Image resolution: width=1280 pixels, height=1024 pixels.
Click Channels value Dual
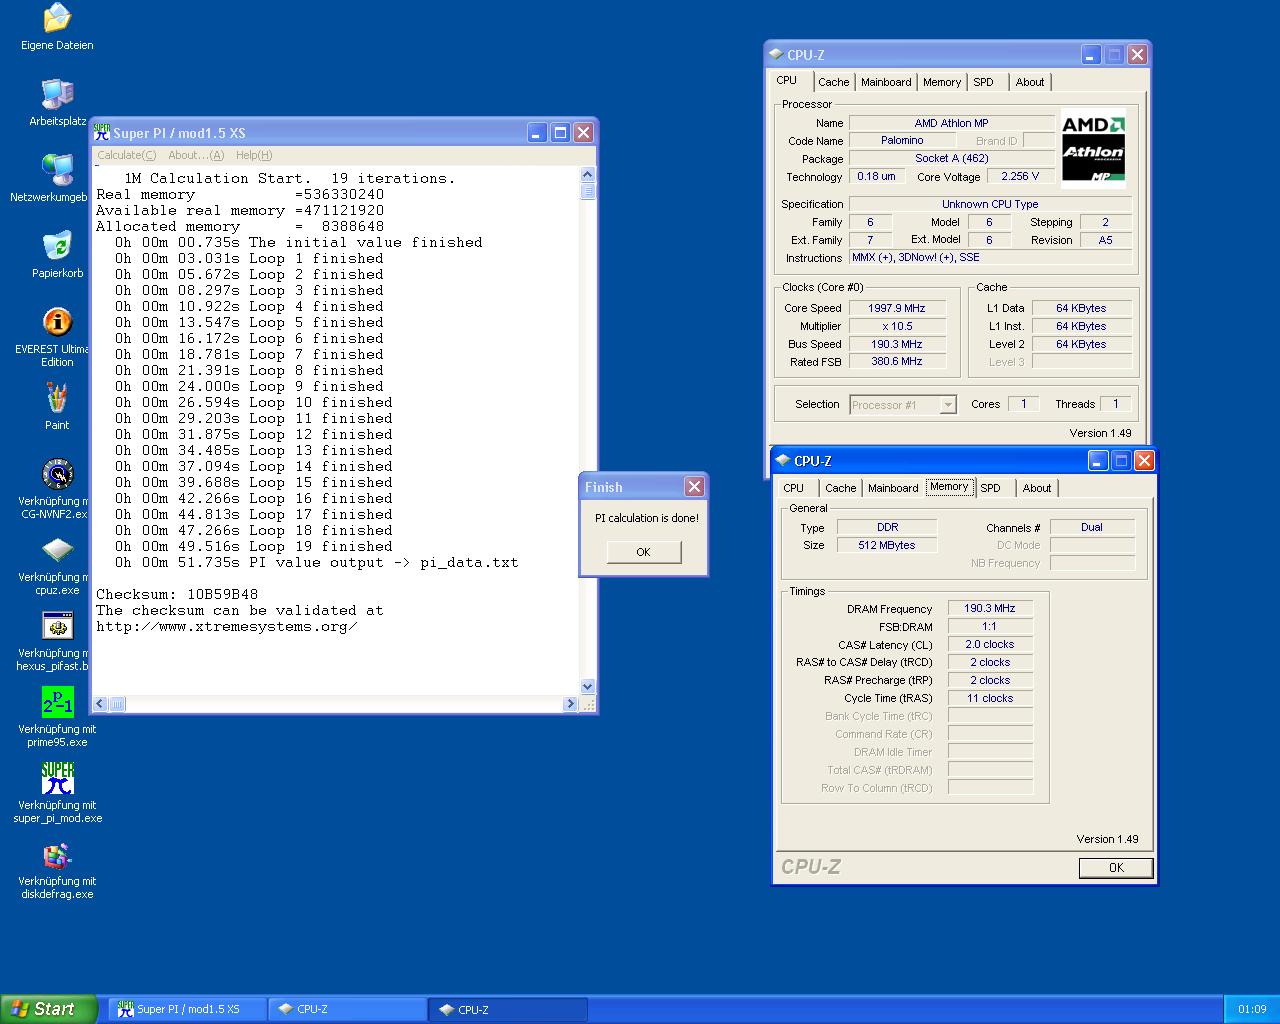click(x=1092, y=527)
